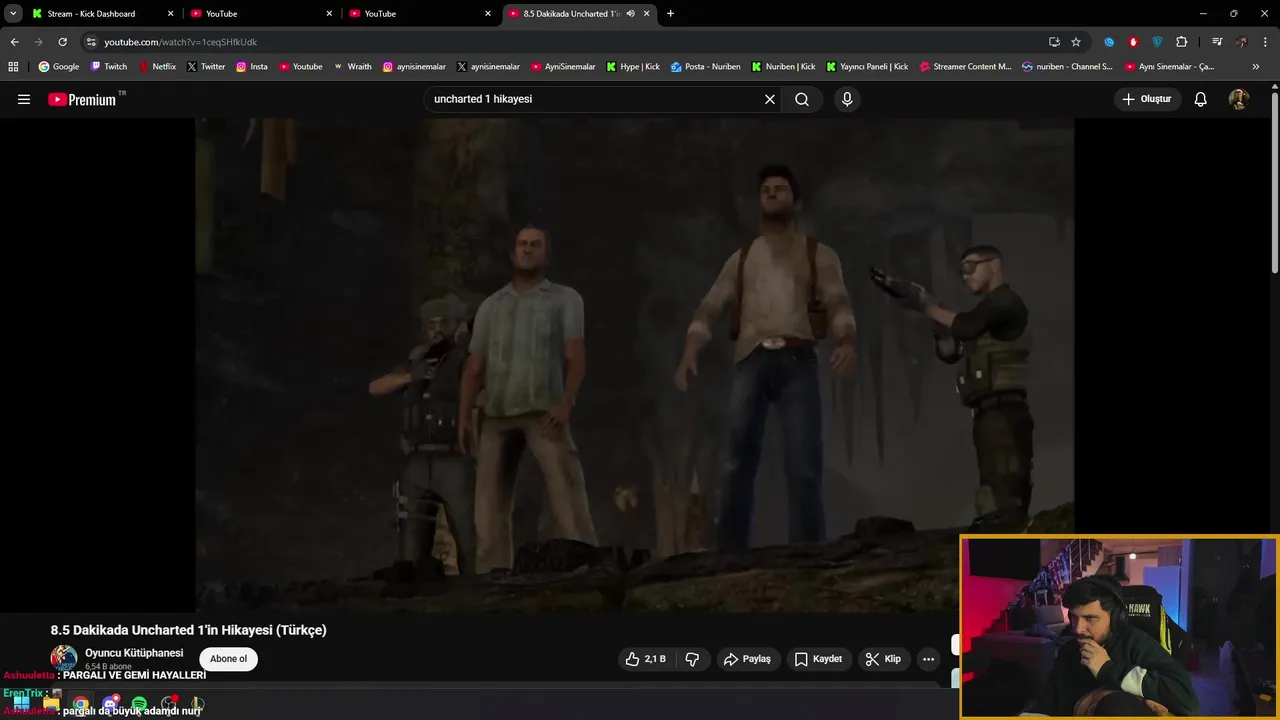Open the Chrome extensions puzzle icon
The width and height of the screenshot is (1280, 720).
[1181, 42]
